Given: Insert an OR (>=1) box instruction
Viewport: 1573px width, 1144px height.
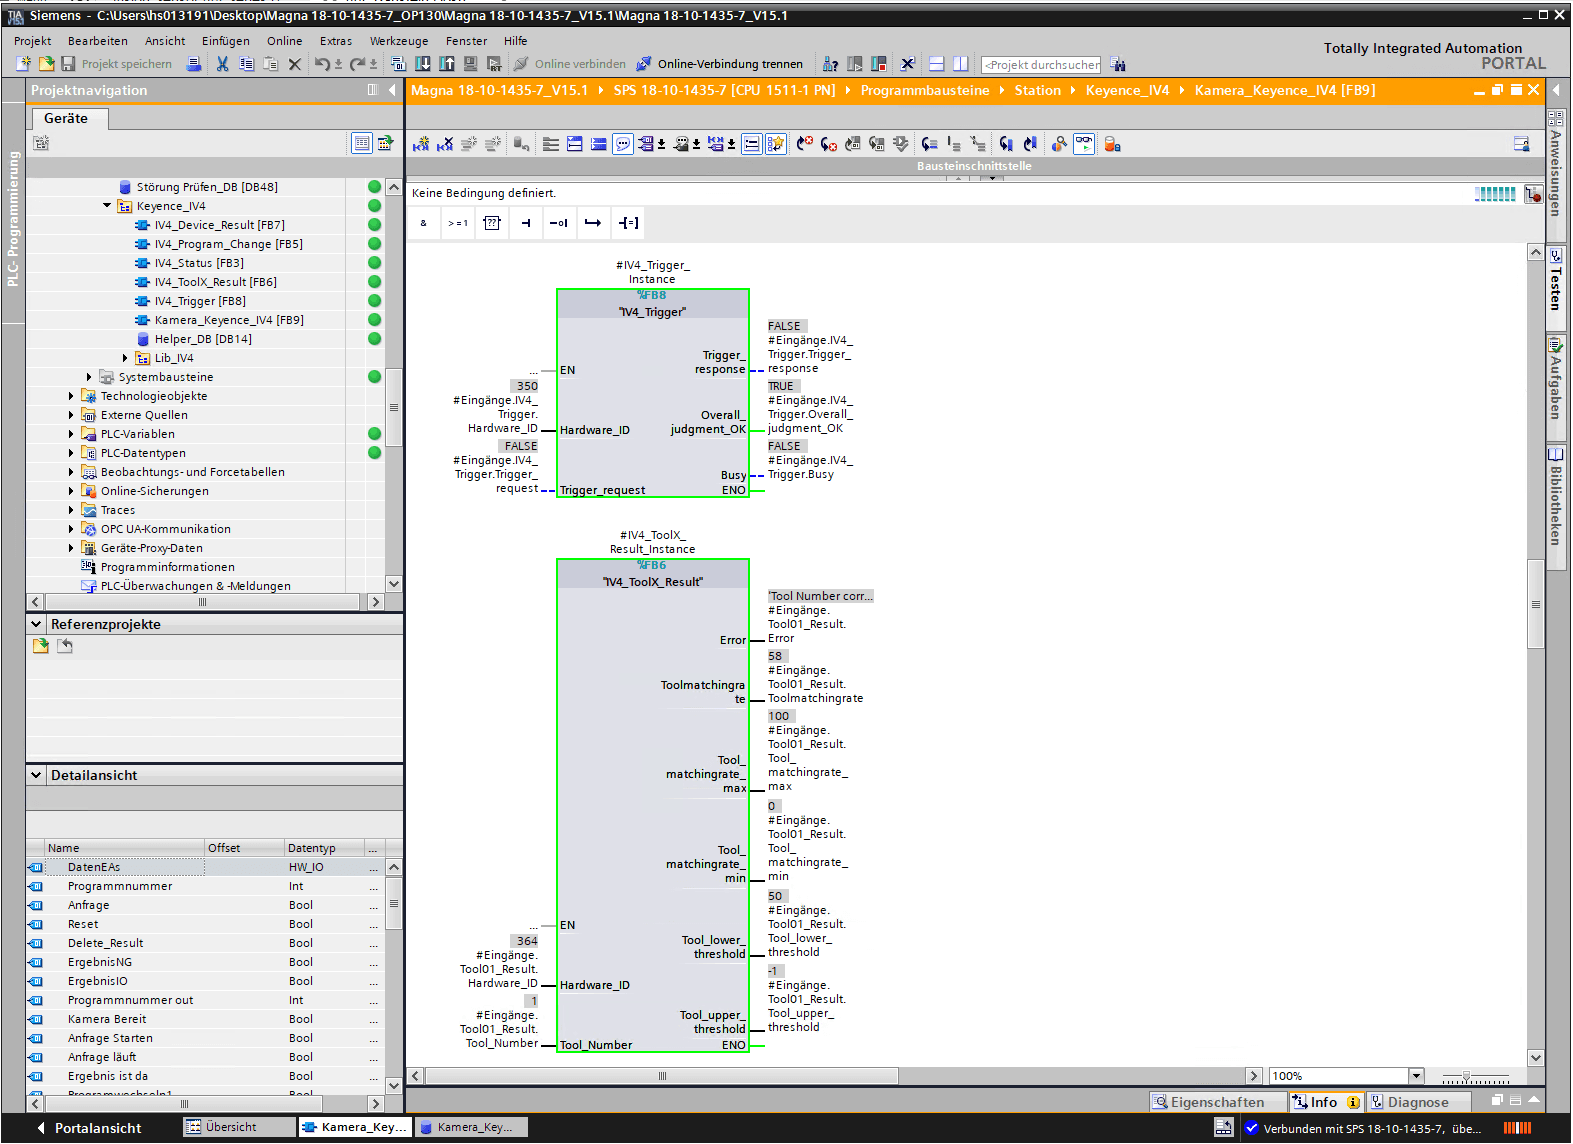Looking at the screenshot, I should click(x=457, y=223).
